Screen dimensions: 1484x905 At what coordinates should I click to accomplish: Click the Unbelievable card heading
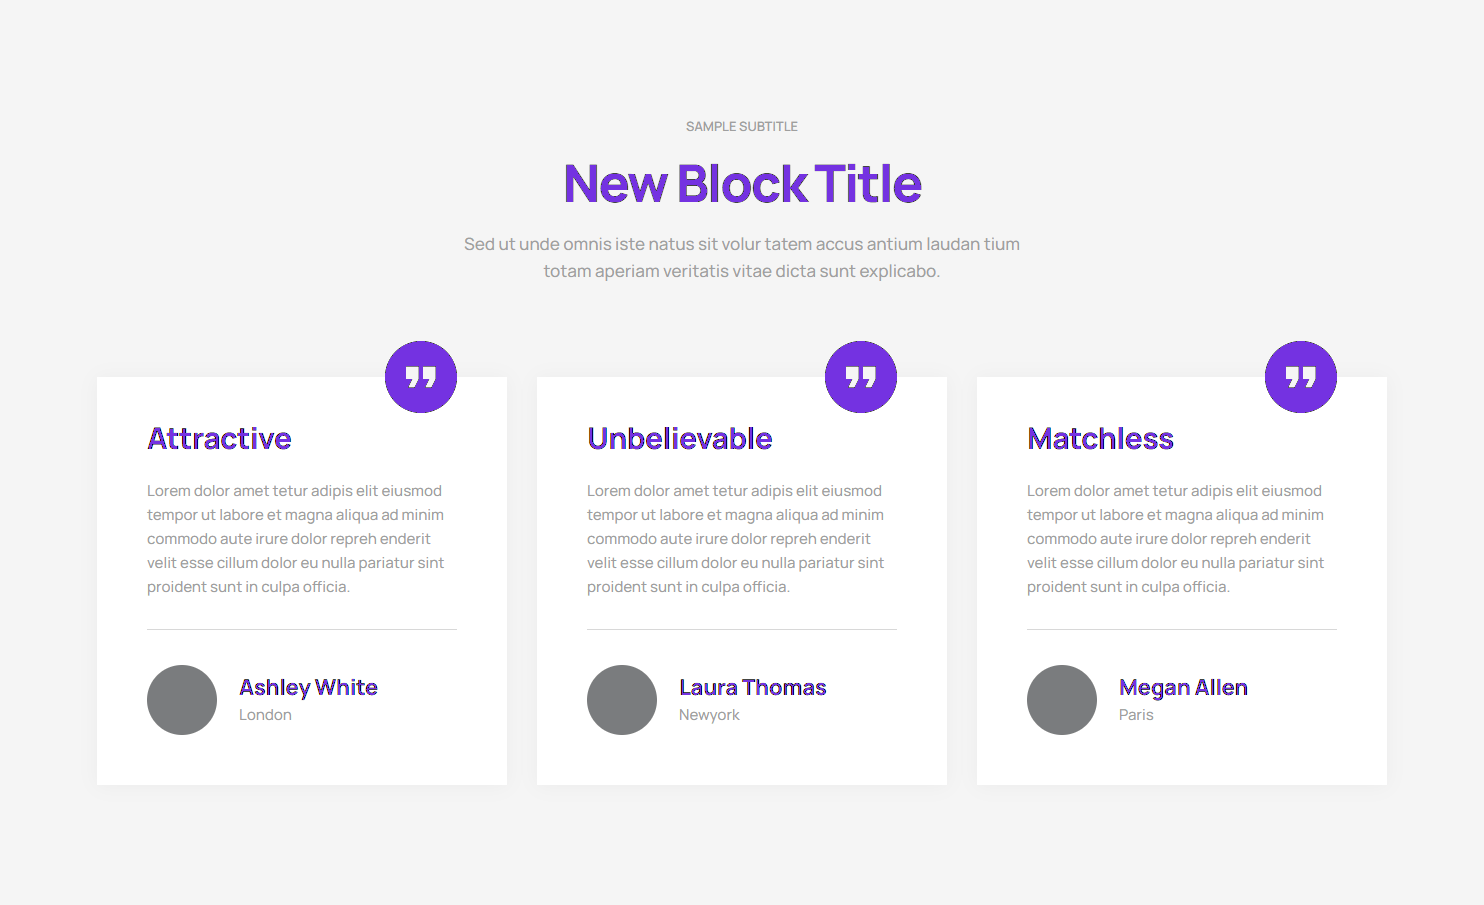680,439
